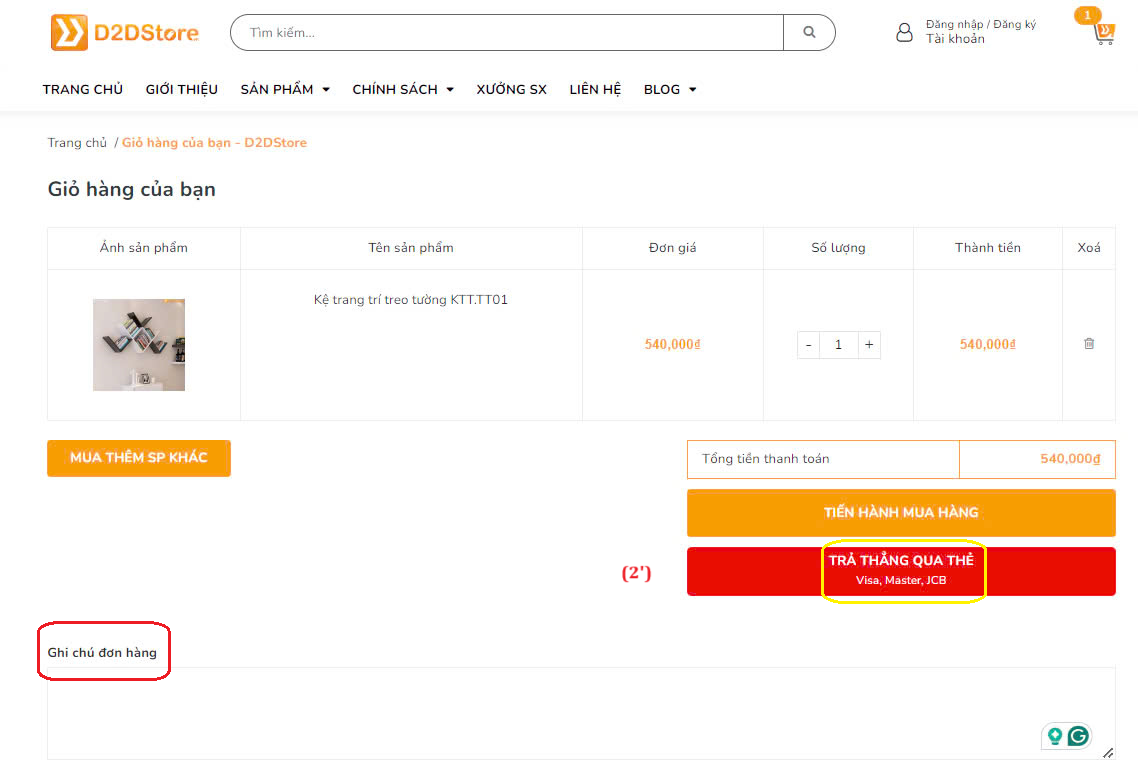The image size is (1138, 771).
Task: Click the Đăng nhập / Đăng ký link
Action: point(981,24)
